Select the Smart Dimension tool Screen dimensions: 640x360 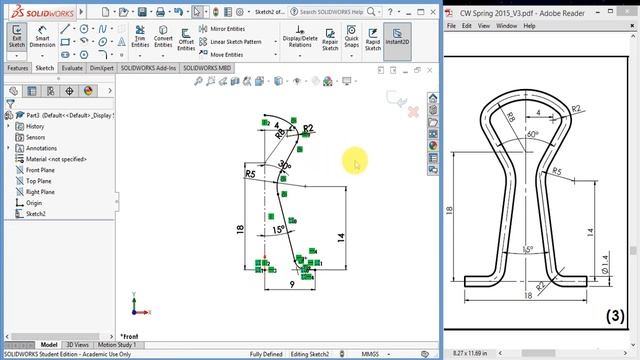(x=42, y=36)
